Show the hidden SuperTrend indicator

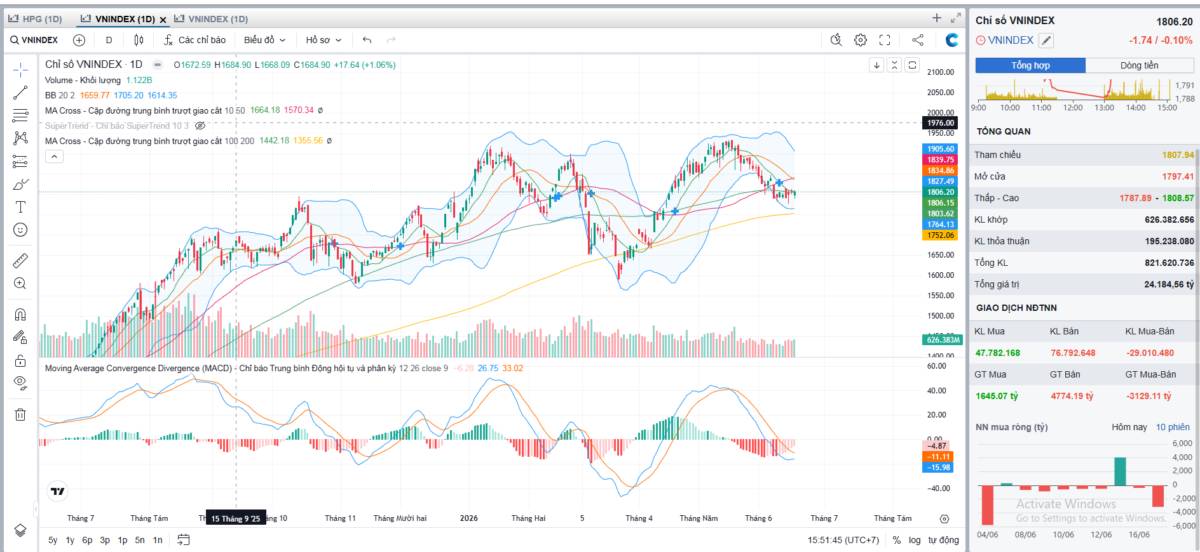[x=200, y=126]
